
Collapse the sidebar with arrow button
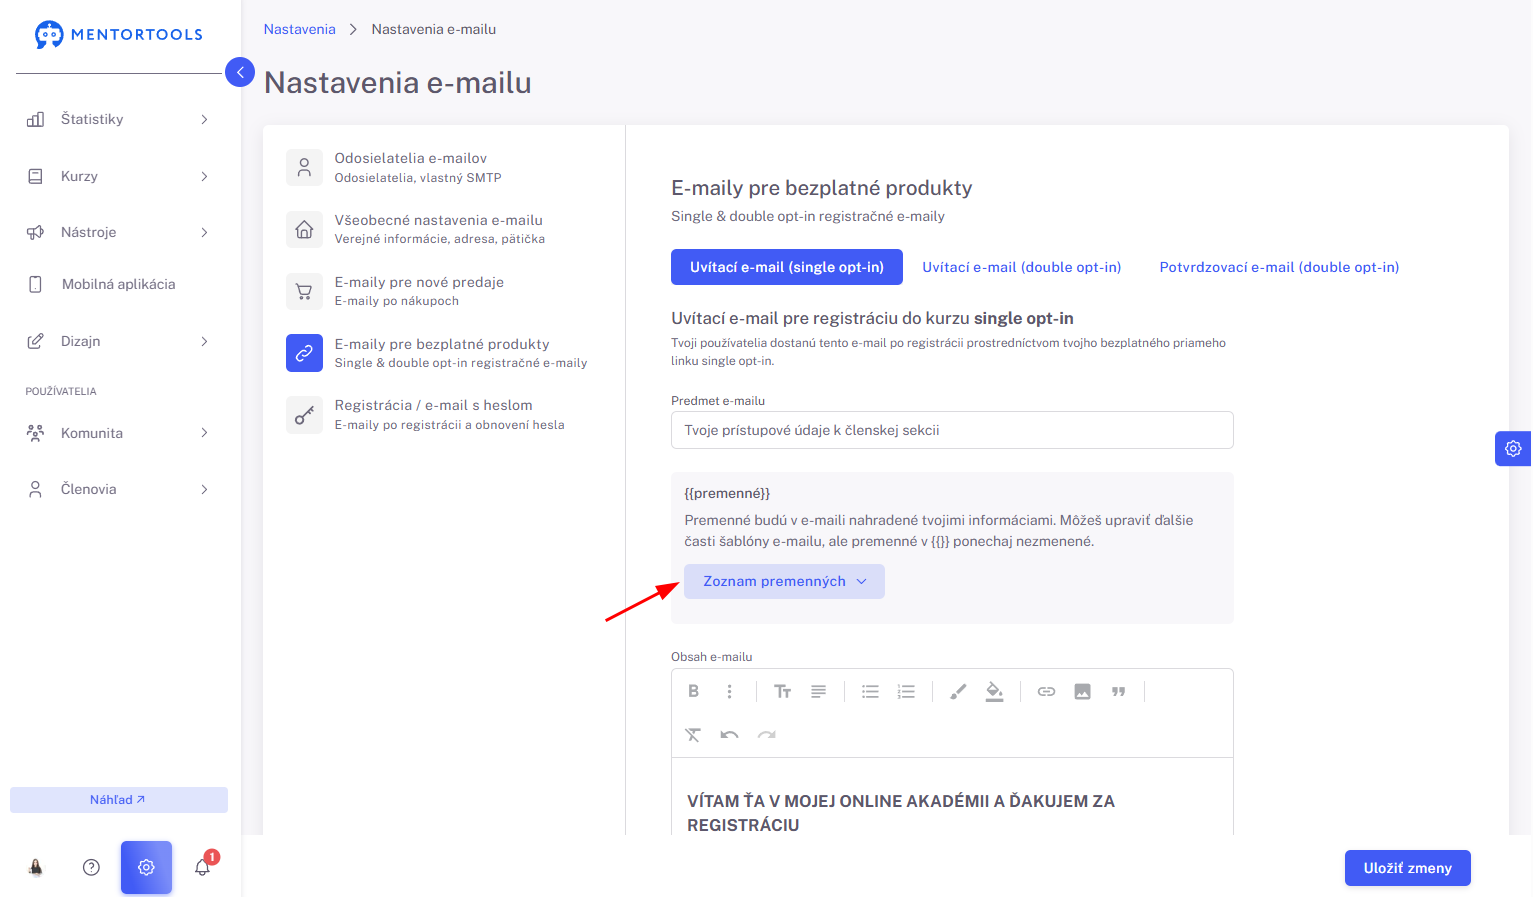pos(240,72)
